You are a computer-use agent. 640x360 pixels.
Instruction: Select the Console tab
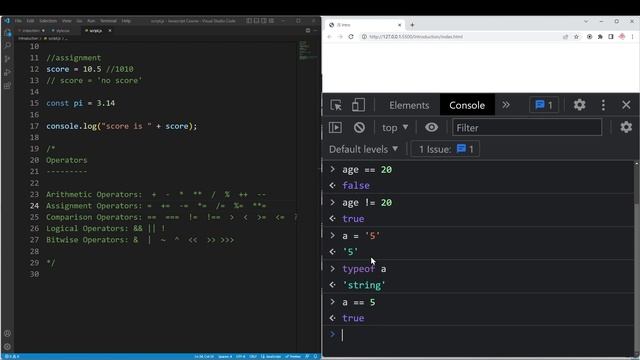[x=467, y=105]
